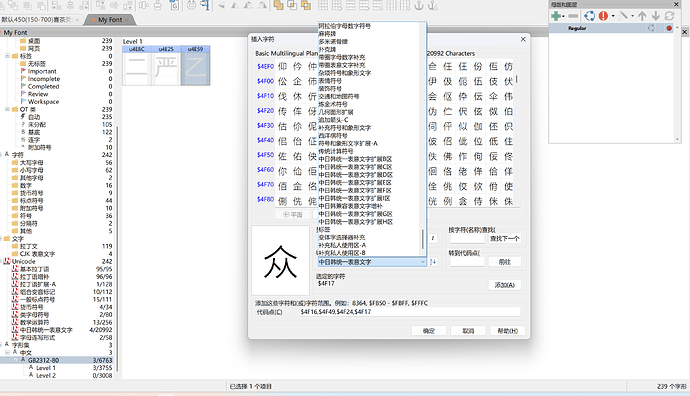Image resolution: width=690 pixels, height=396 pixels.
Task: Click the red exclamation validation icon
Action: point(603,16)
